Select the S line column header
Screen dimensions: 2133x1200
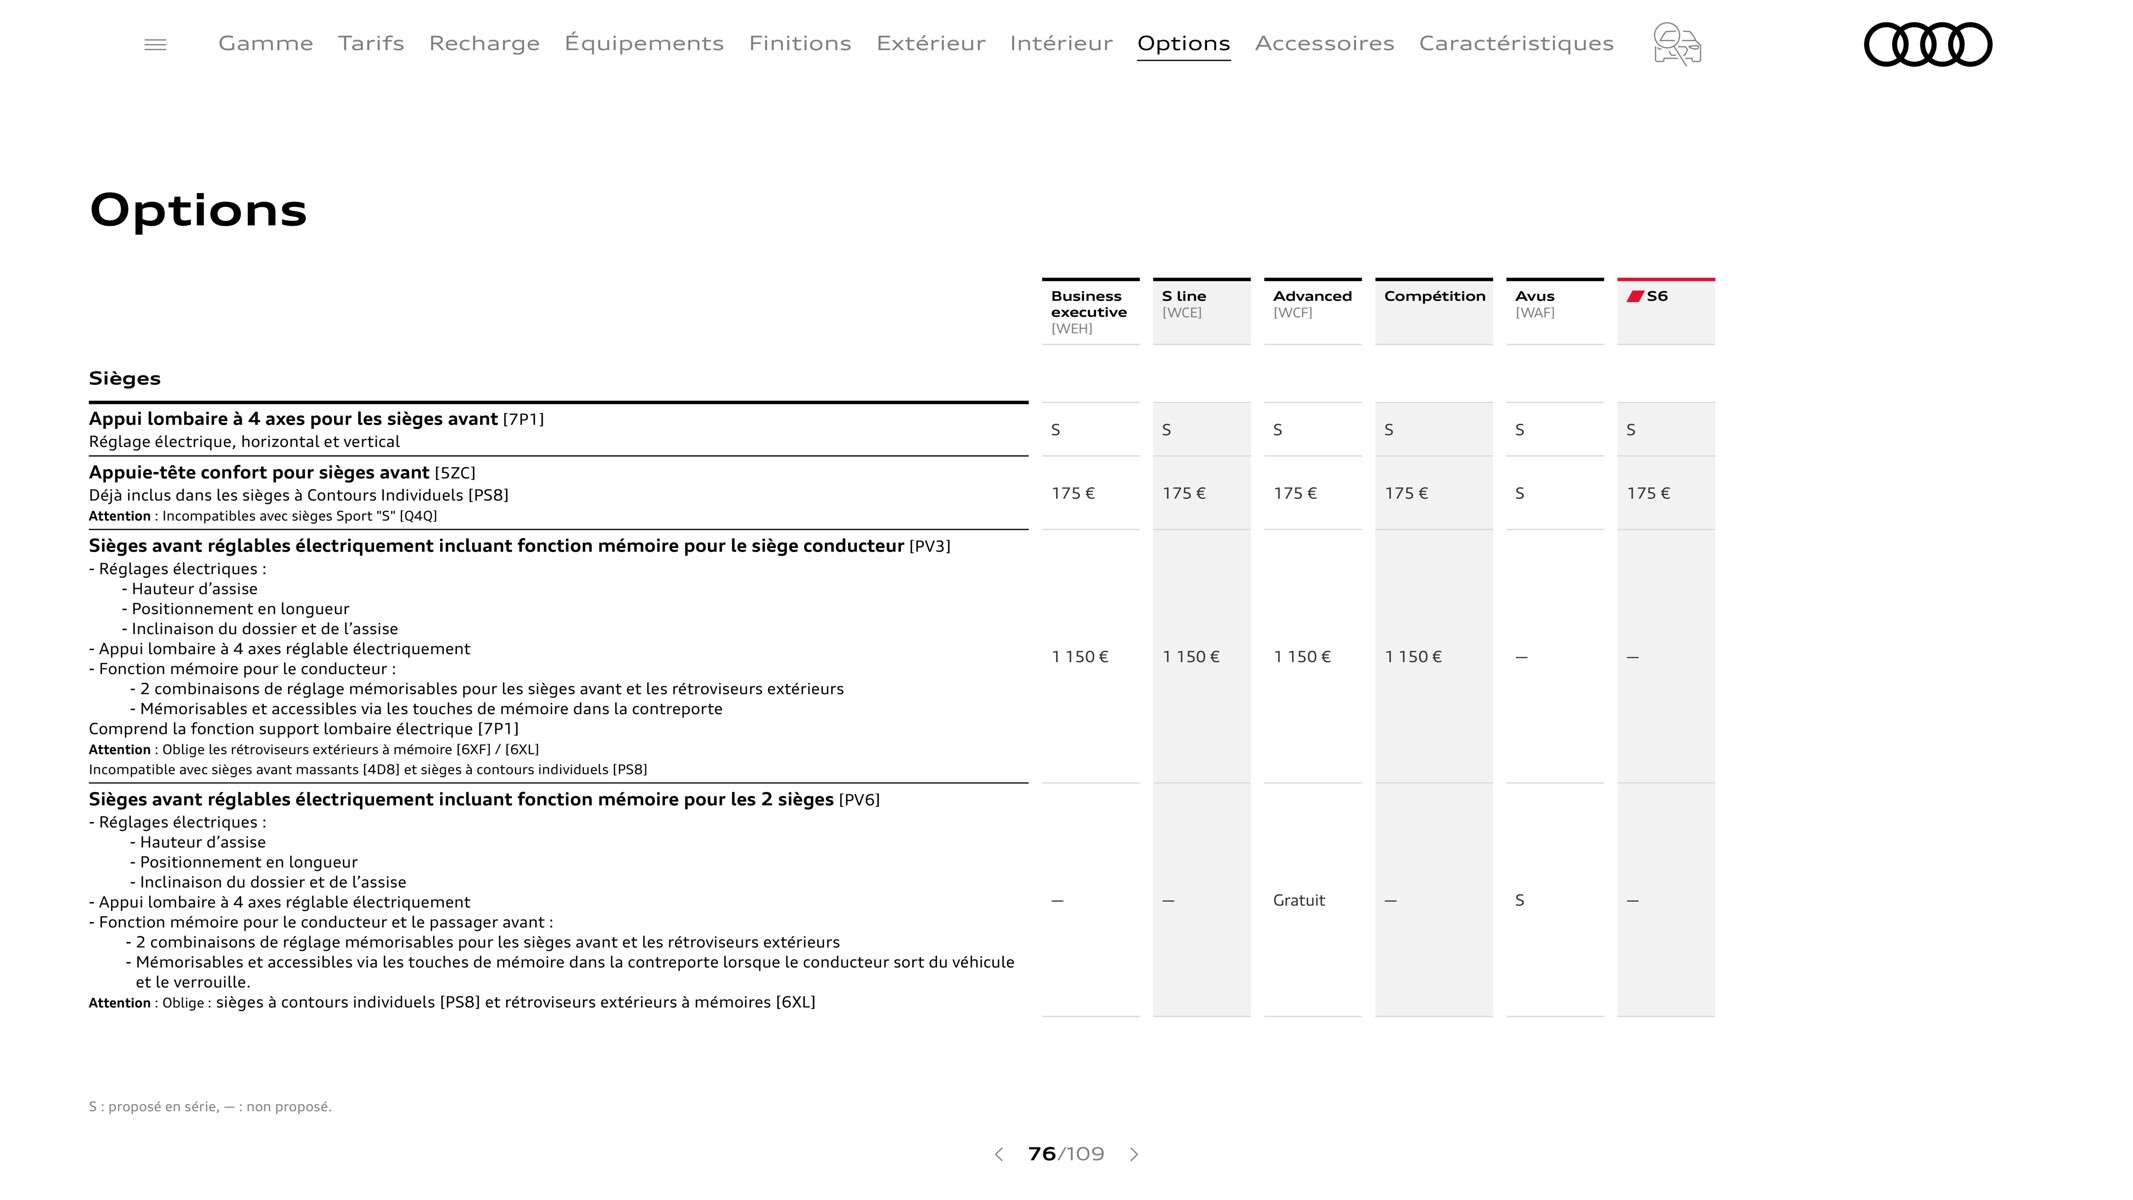coord(1201,311)
